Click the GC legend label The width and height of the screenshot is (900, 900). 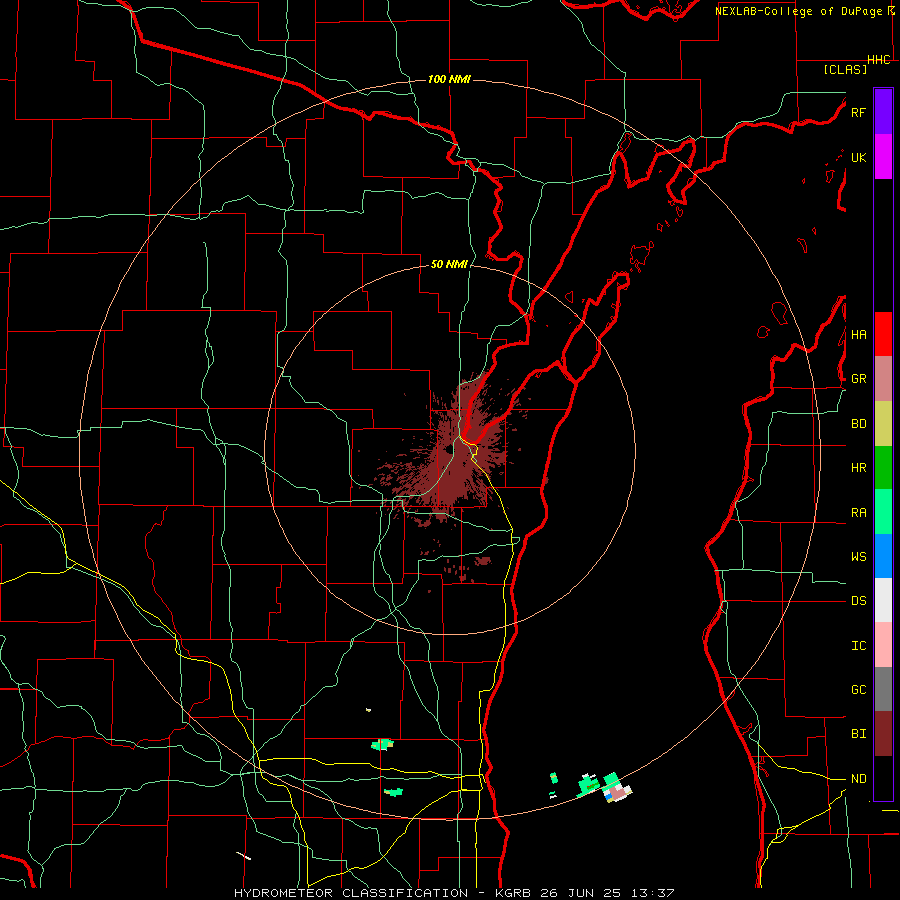coord(858,690)
